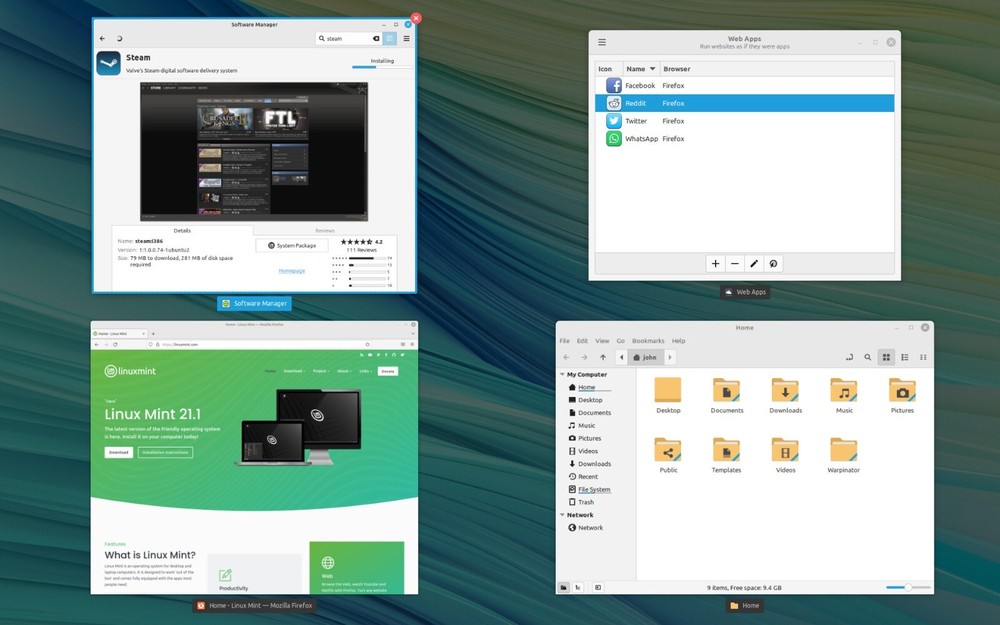Toggle the location entry bar in Nemo
The image size is (1000, 625).
coord(851,357)
